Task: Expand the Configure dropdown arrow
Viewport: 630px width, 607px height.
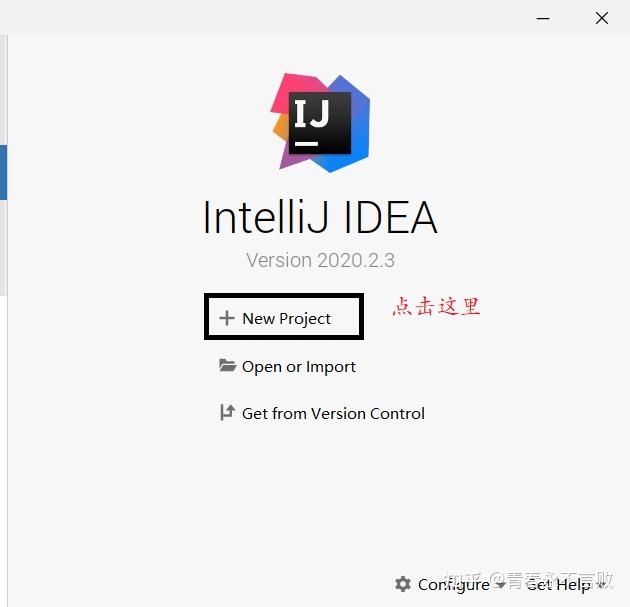Action: pyautogui.click(x=499, y=585)
